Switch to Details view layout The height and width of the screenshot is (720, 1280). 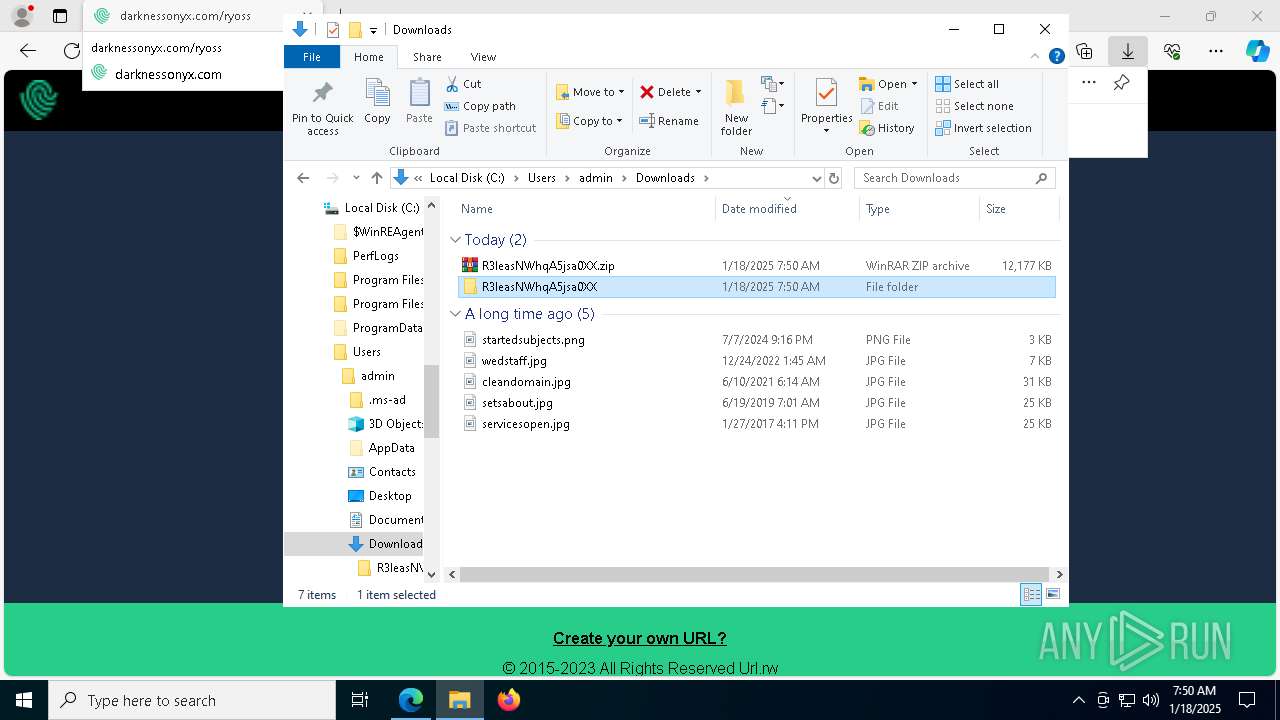[1031, 594]
